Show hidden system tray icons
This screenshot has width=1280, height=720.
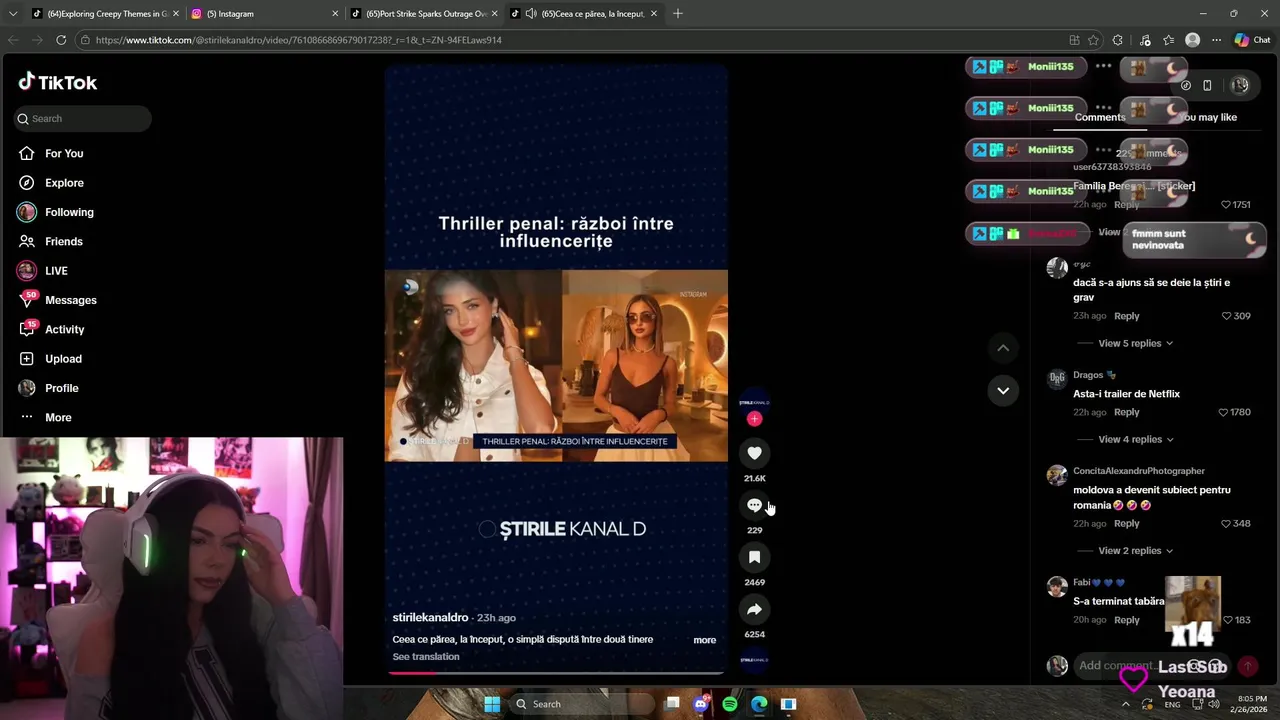(1126, 704)
